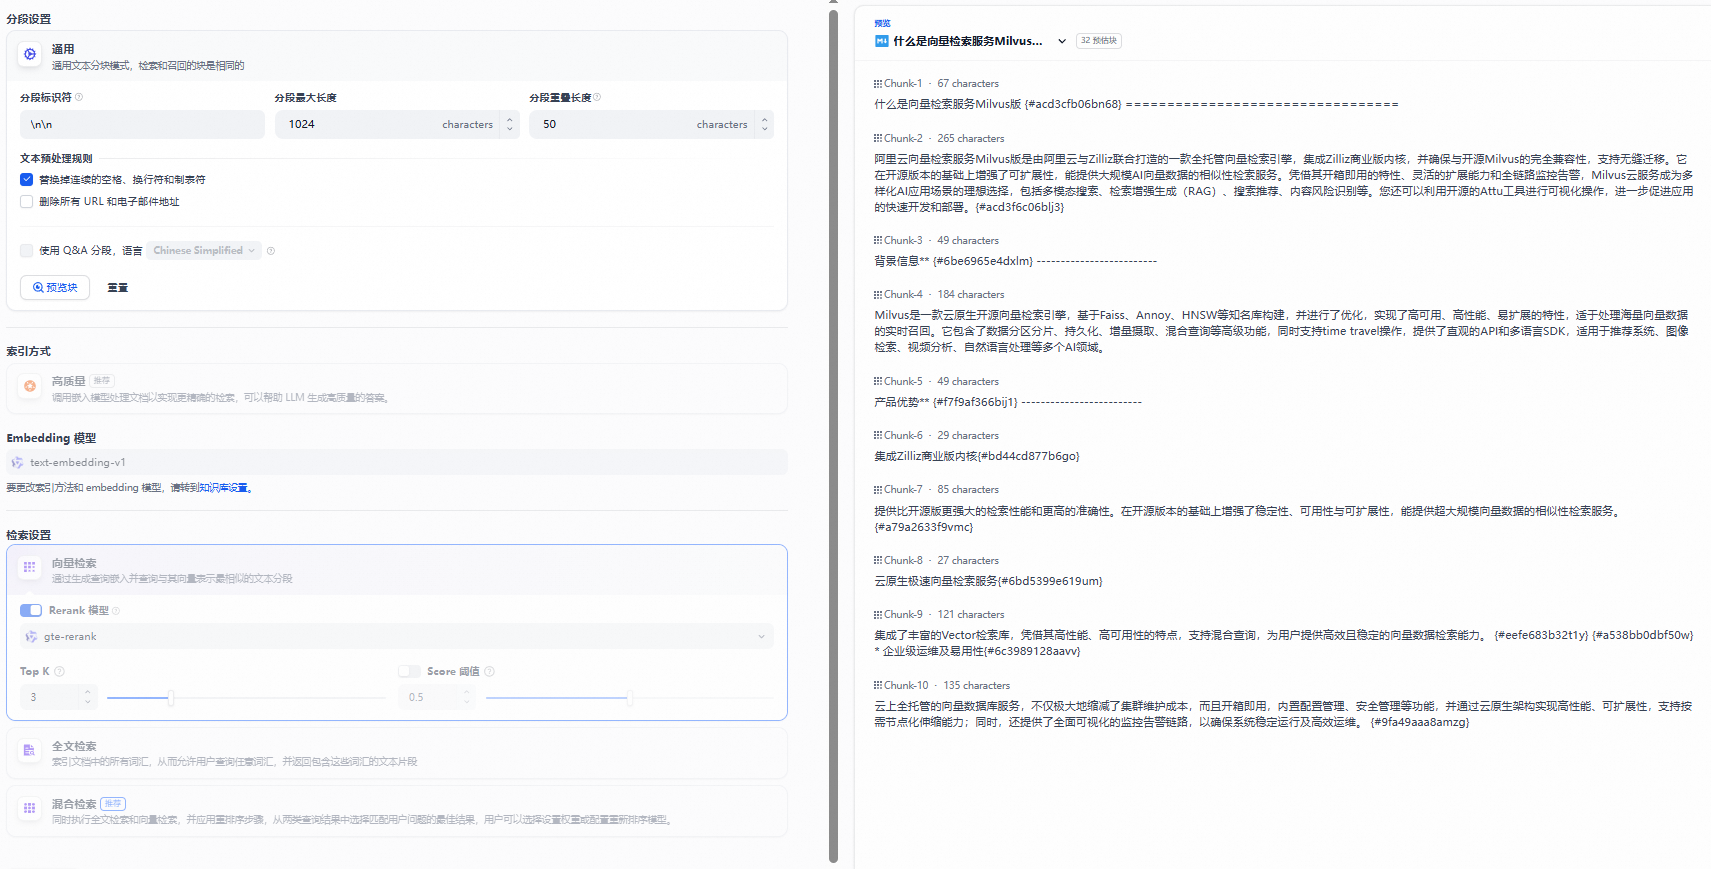Click the Chunk-6 drag handle icon

878,436
